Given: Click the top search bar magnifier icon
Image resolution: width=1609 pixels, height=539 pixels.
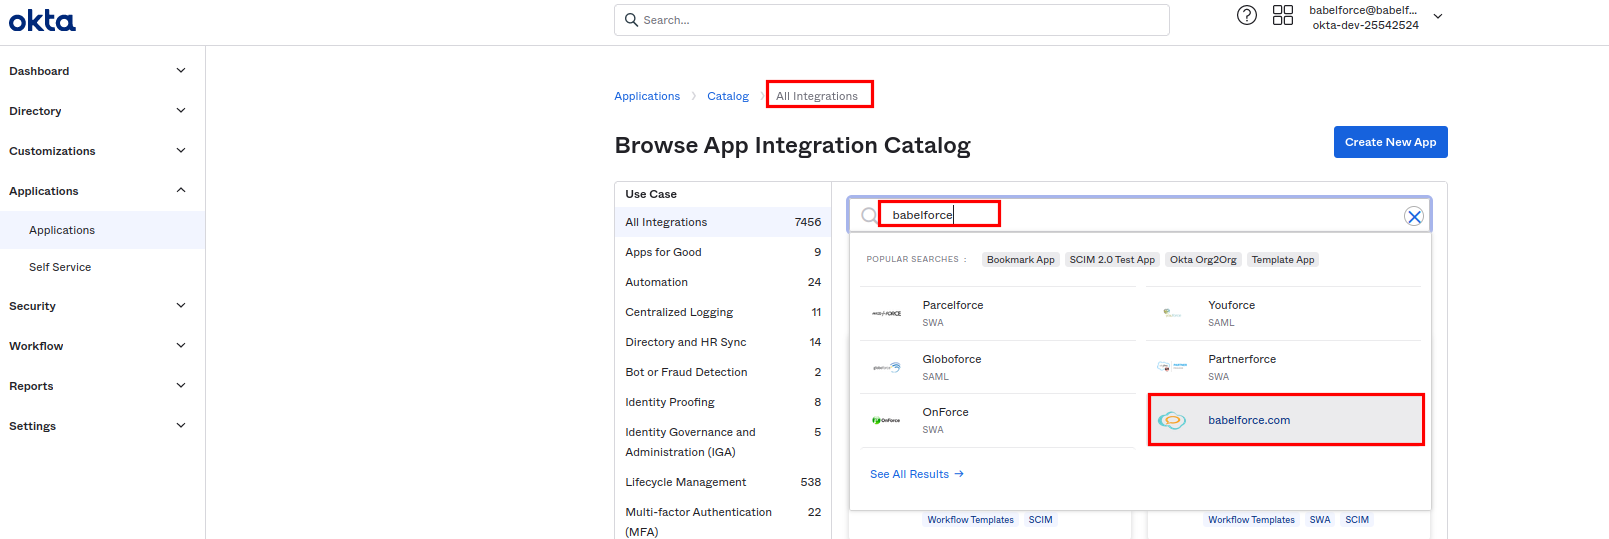Looking at the screenshot, I should 631,20.
